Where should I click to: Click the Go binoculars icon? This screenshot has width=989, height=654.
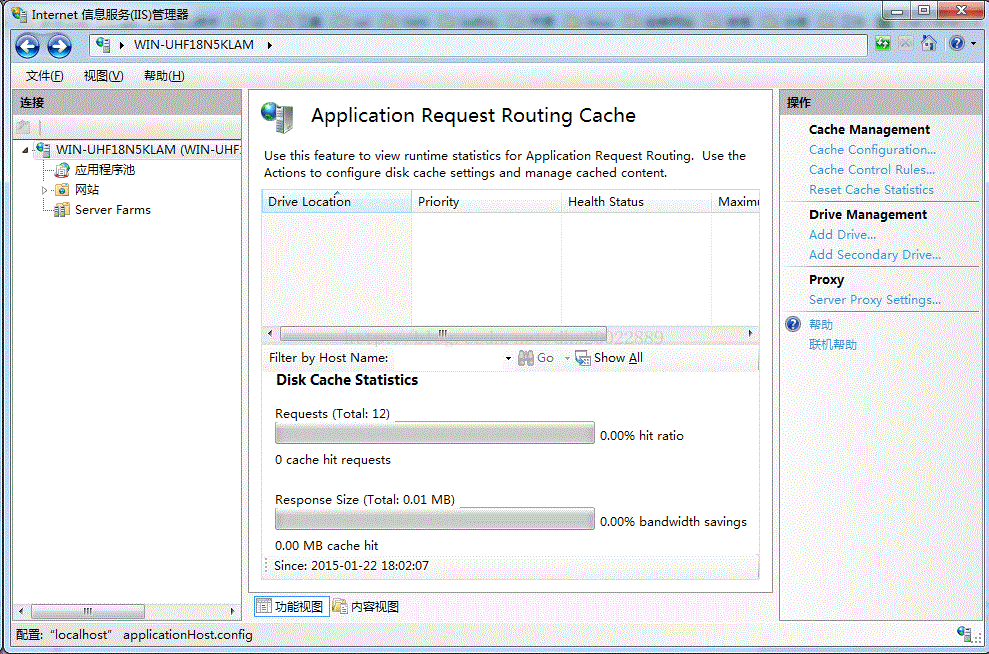coord(526,358)
